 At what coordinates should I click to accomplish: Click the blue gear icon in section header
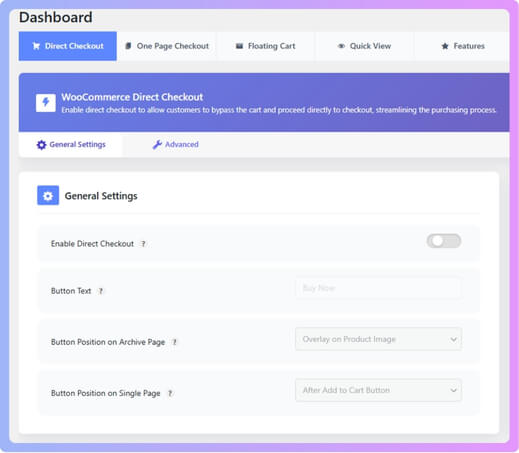(x=48, y=195)
